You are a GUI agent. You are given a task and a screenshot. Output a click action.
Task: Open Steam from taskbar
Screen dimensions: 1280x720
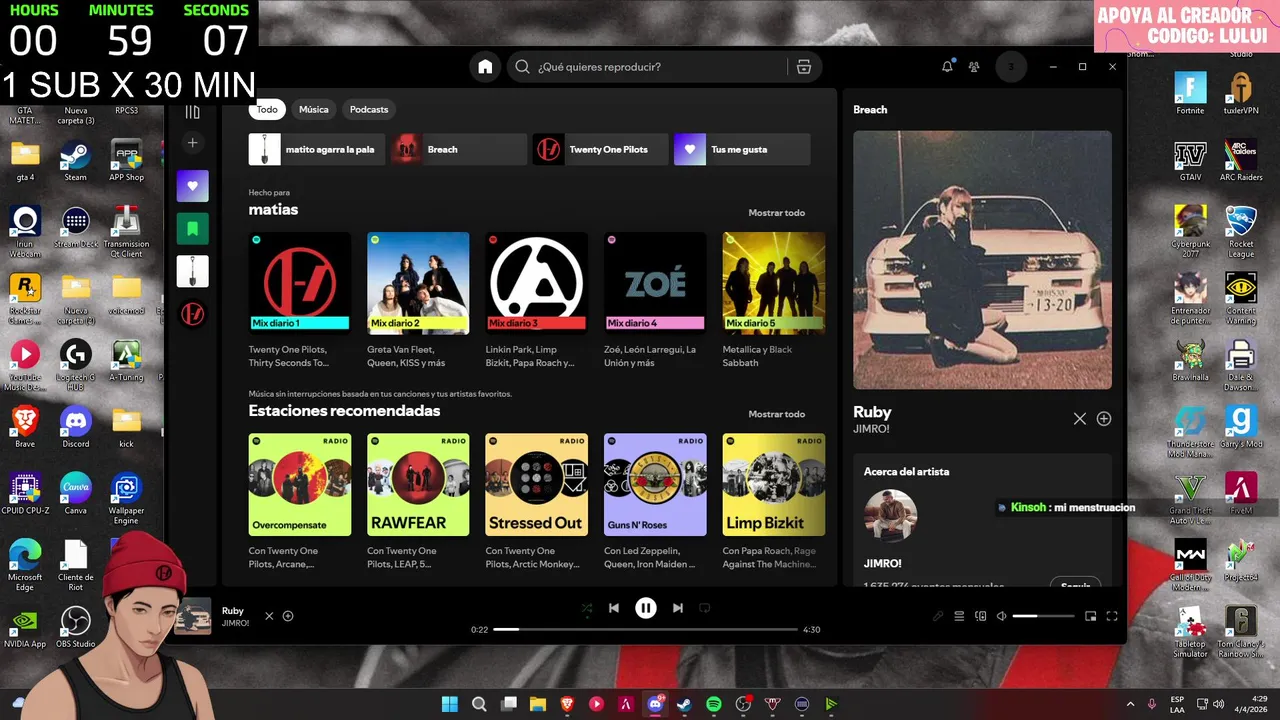pyautogui.click(x=684, y=704)
